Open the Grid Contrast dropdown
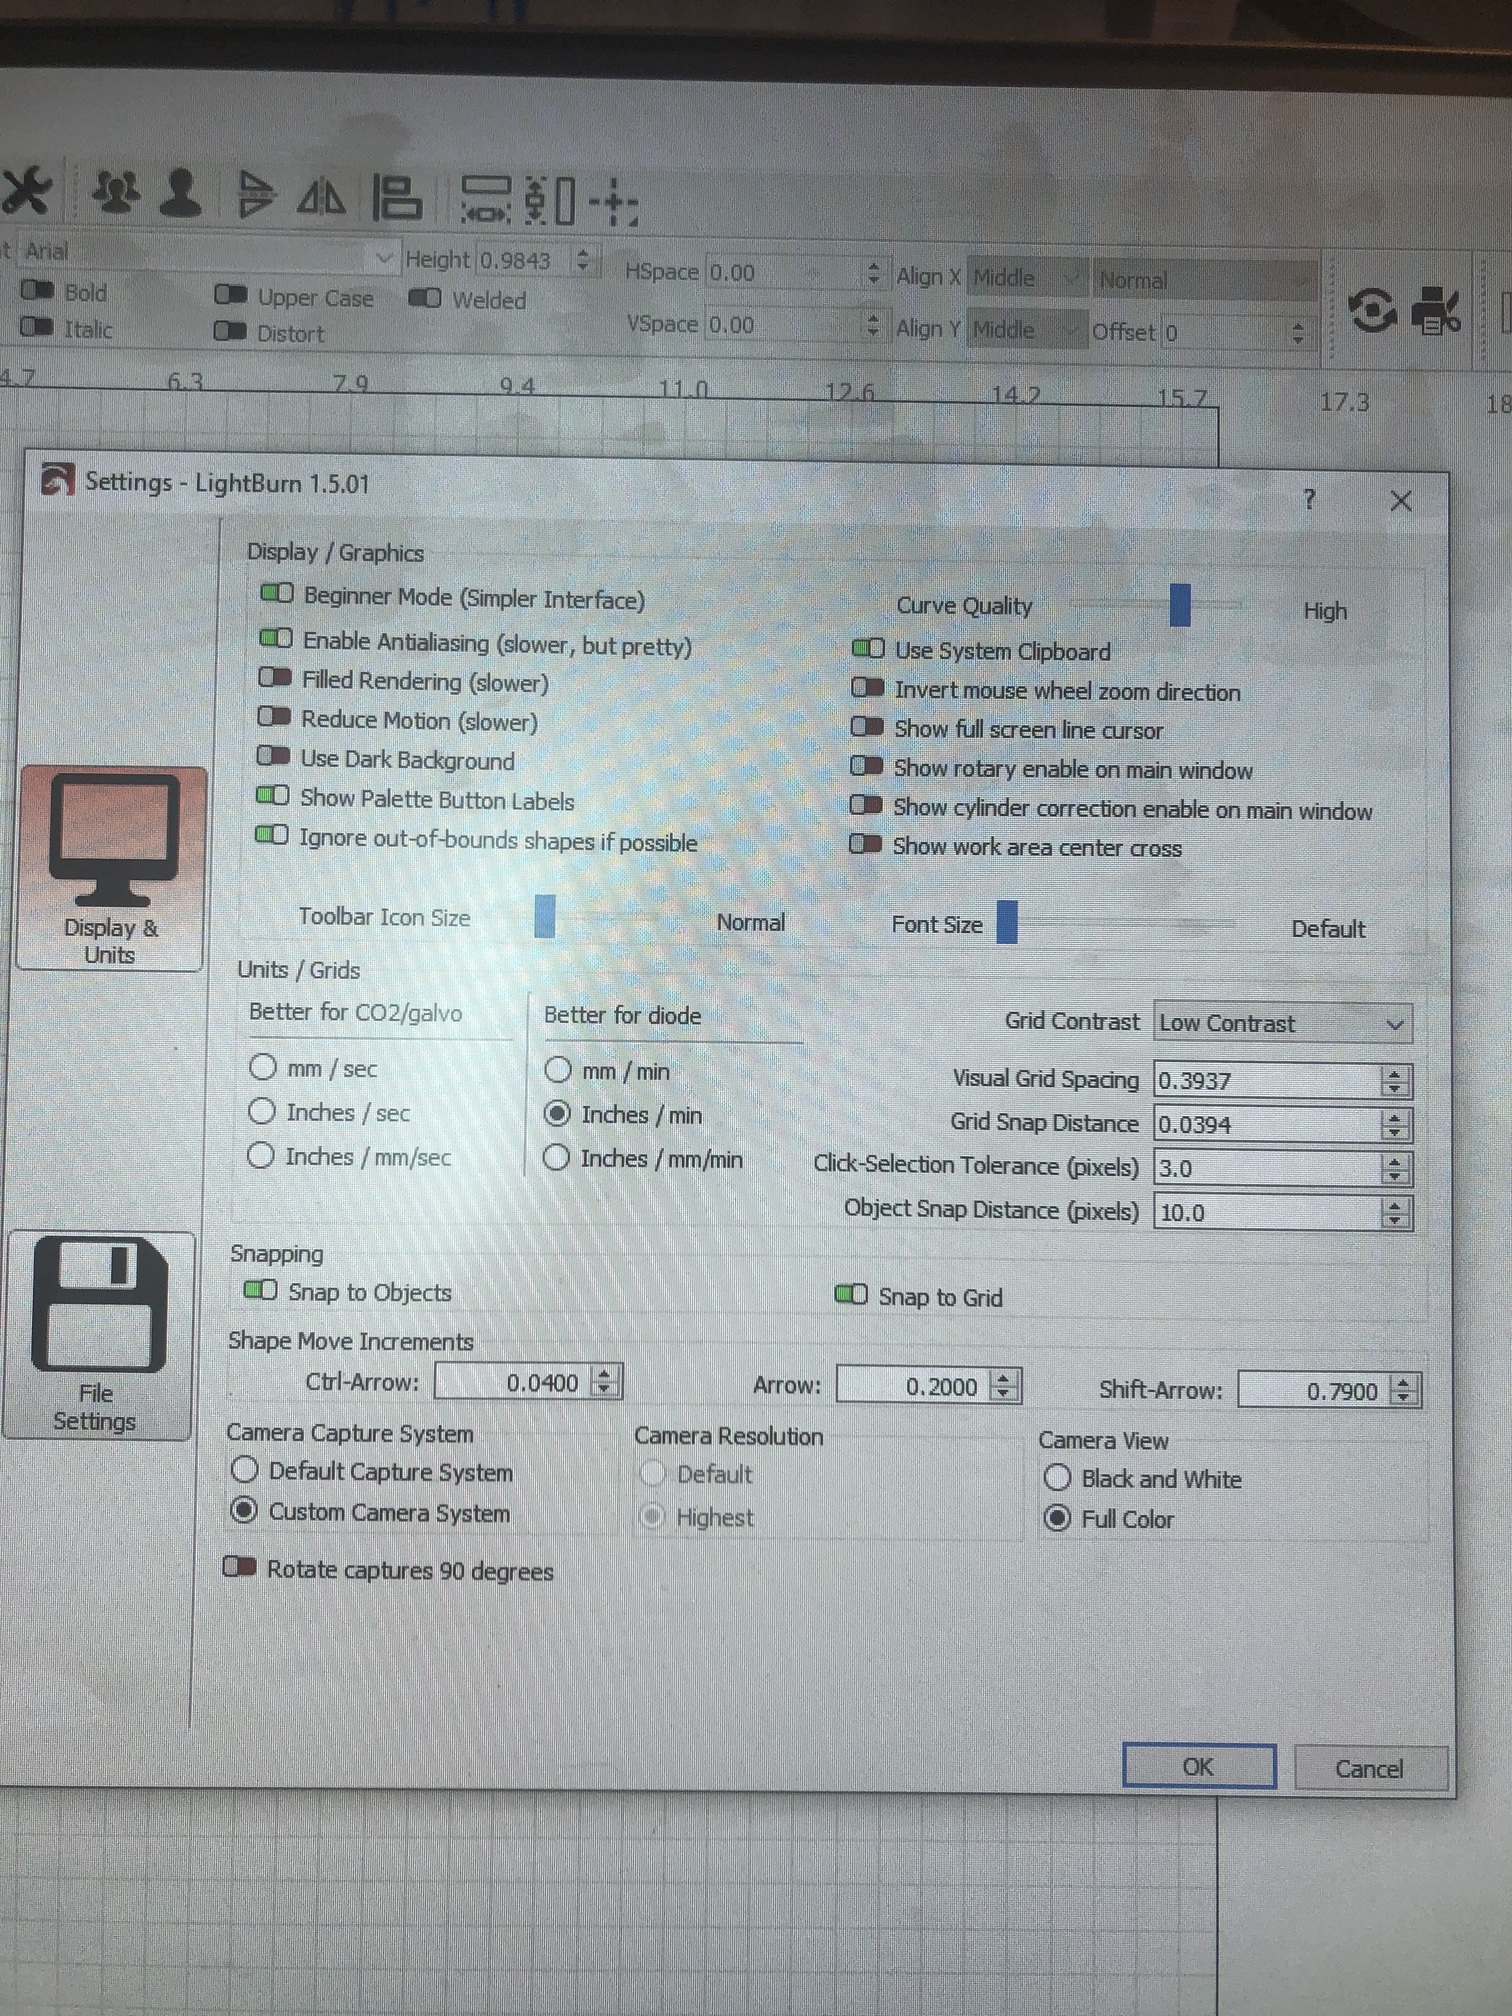The width and height of the screenshot is (1512, 2016). pyautogui.click(x=1283, y=1023)
